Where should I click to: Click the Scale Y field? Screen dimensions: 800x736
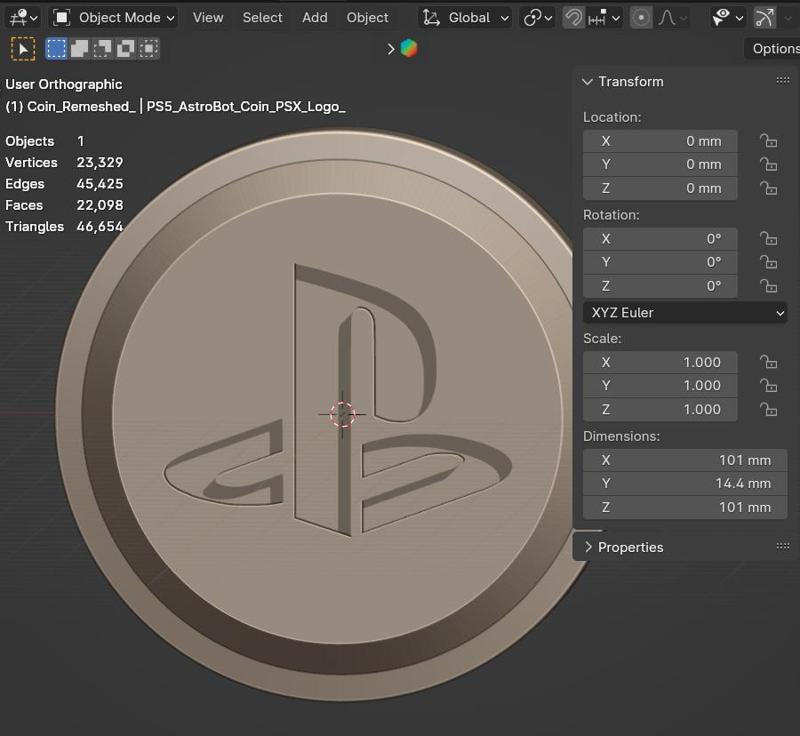[660, 386]
